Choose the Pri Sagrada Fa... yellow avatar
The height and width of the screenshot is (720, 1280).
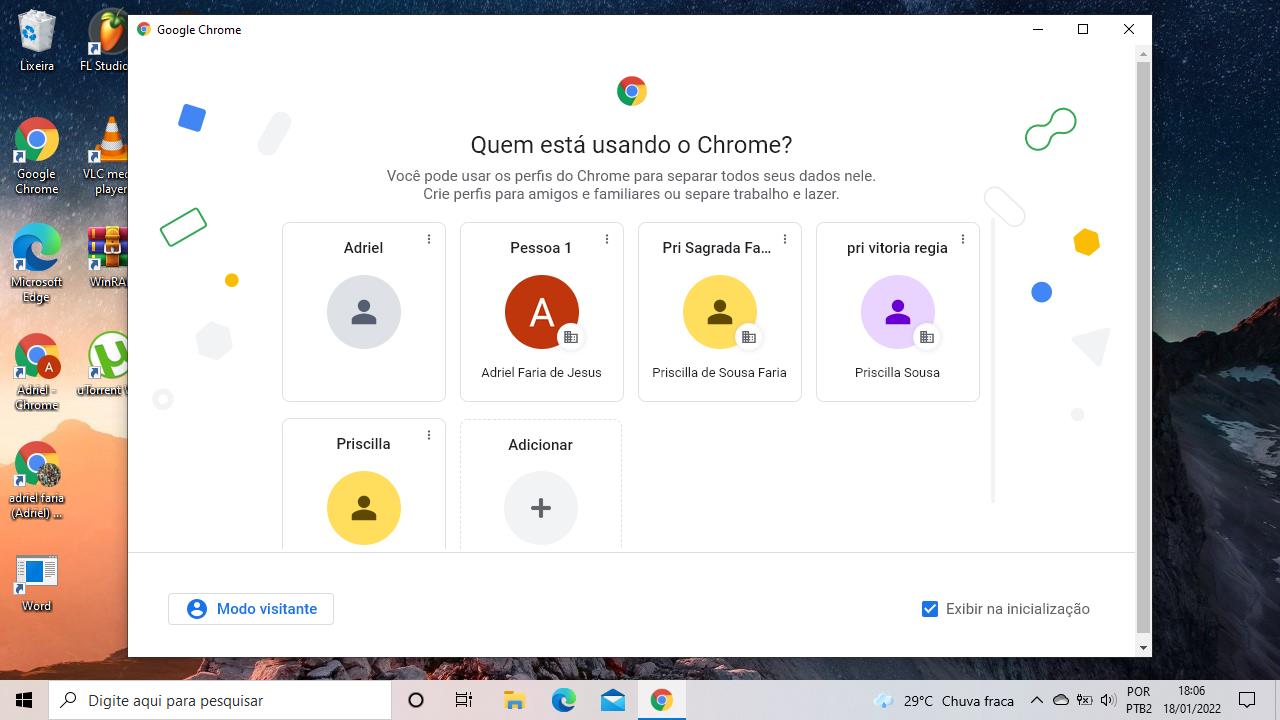(x=719, y=313)
